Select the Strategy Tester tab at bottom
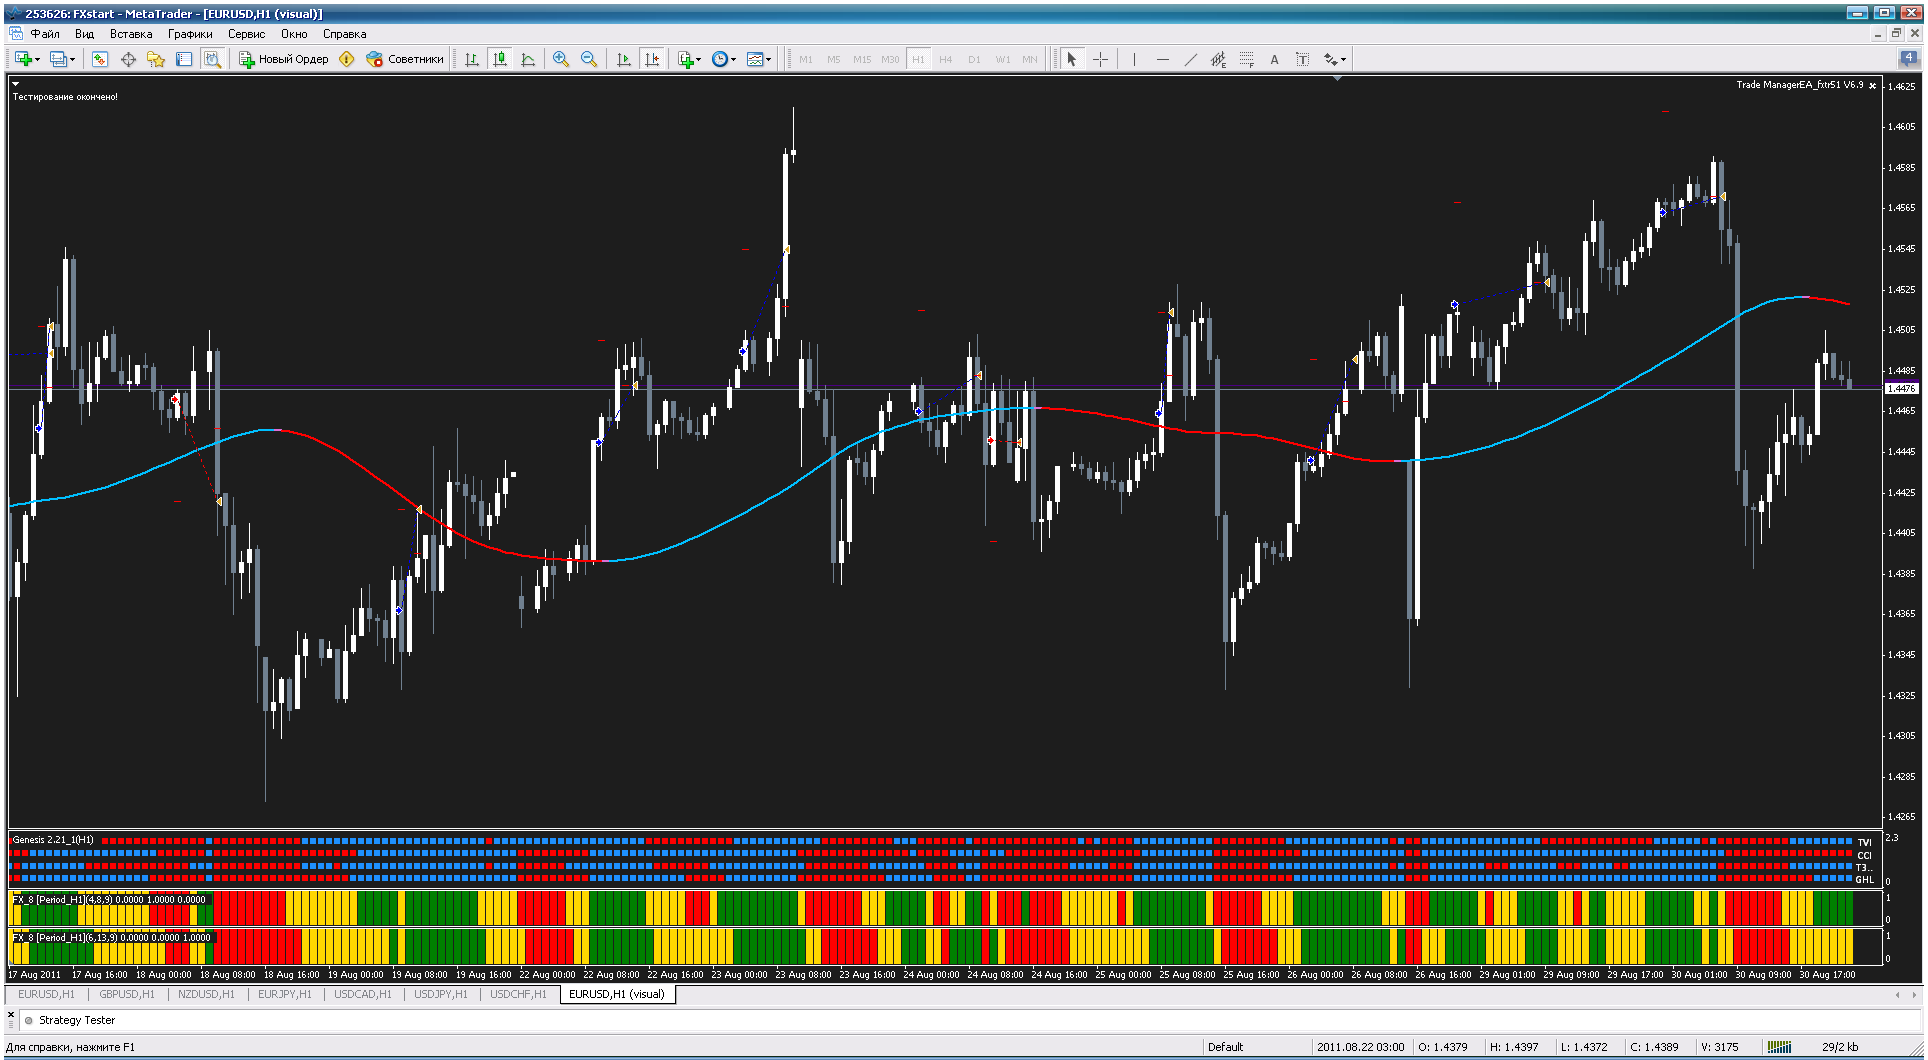This screenshot has width=1928, height=1060. point(77,1020)
